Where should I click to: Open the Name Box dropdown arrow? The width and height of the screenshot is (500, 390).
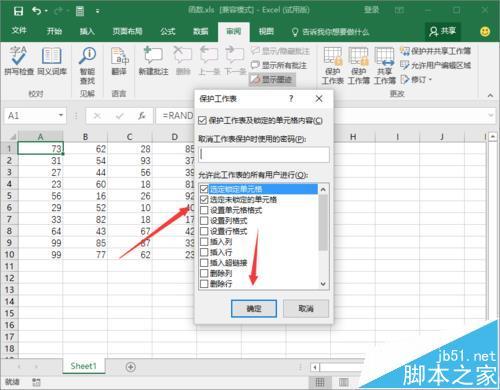(x=61, y=115)
